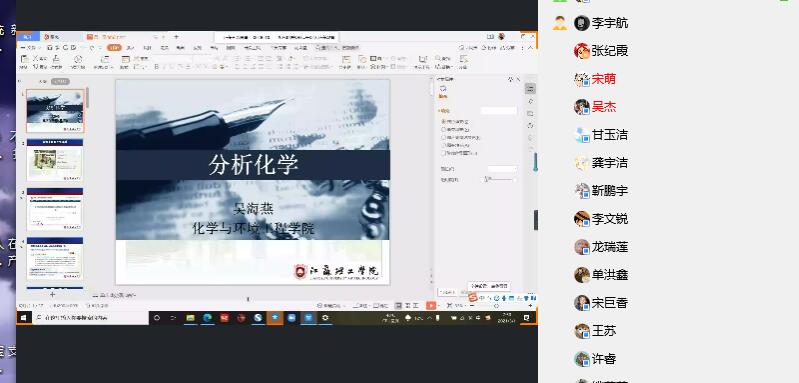Click the Bold formatting icon
The image size is (799, 383).
pos(156,67)
